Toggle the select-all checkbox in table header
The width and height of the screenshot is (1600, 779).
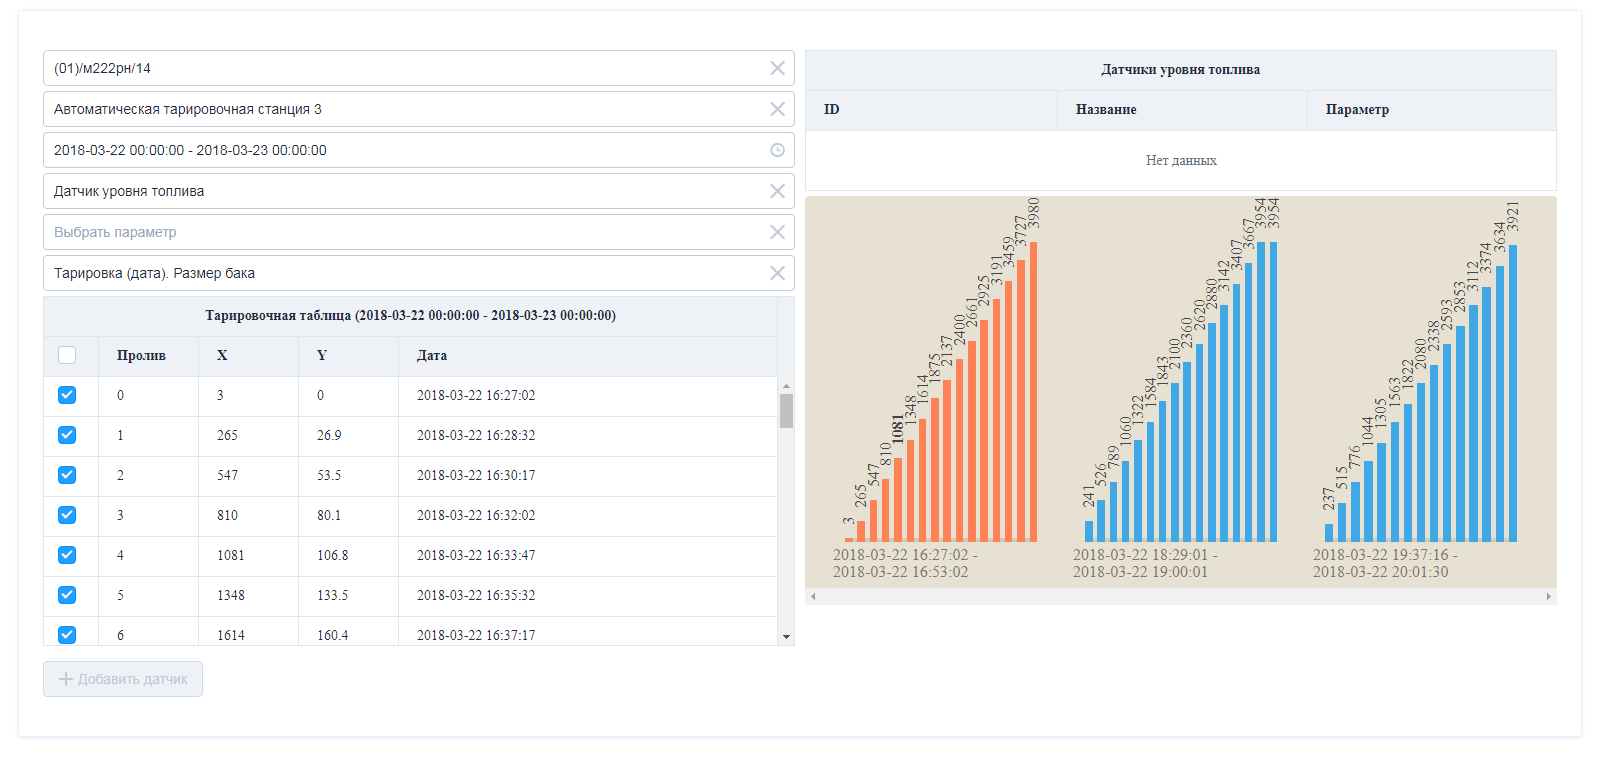(67, 355)
